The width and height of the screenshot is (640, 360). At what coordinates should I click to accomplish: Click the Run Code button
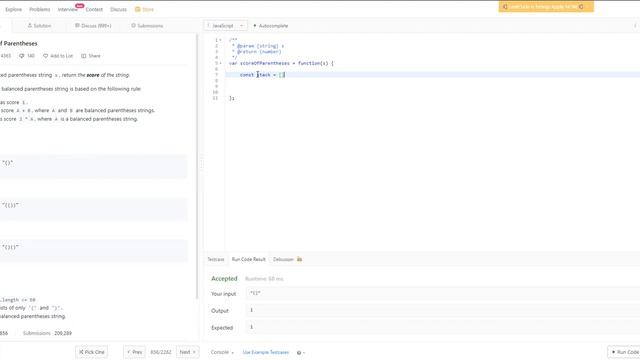624,352
